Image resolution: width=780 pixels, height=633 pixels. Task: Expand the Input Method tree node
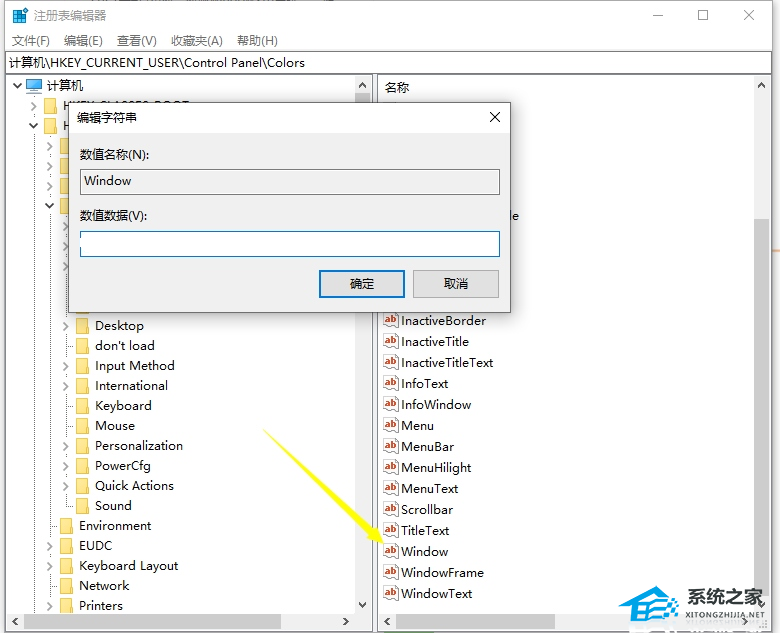(x=65, y=366)
